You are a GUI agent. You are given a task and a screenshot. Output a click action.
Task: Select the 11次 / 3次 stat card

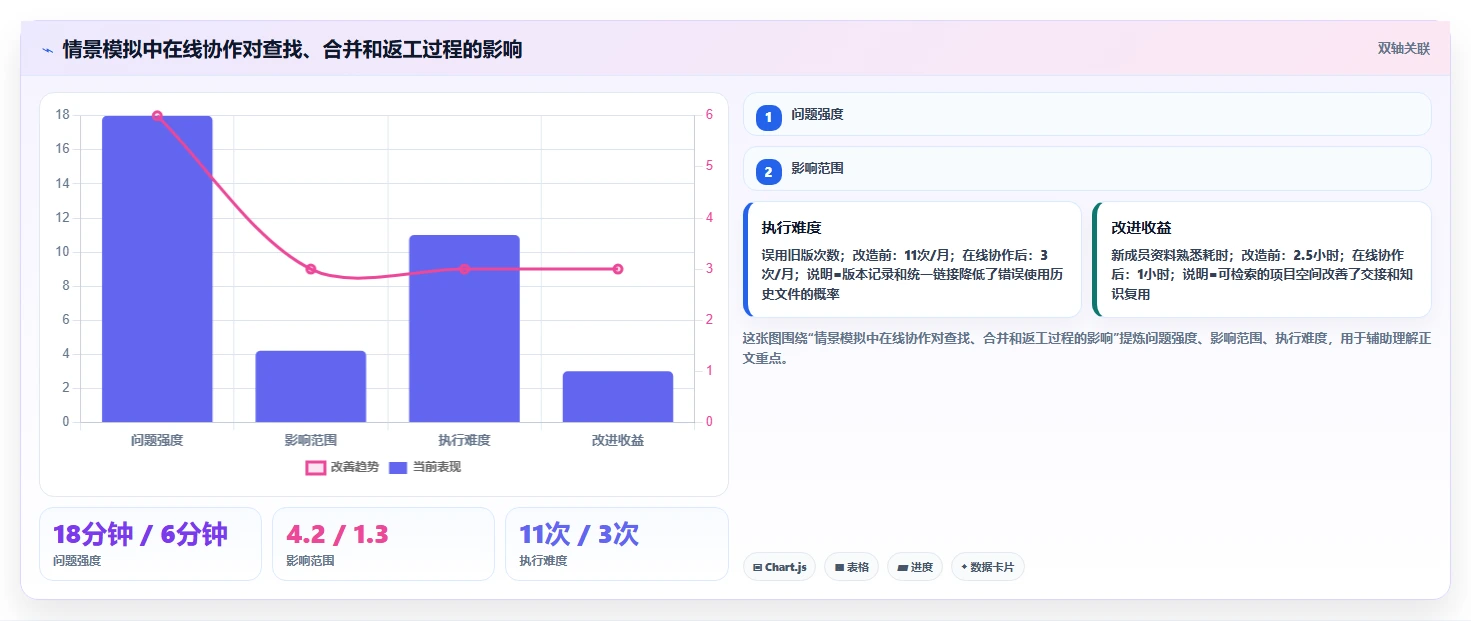coord(617,544)
